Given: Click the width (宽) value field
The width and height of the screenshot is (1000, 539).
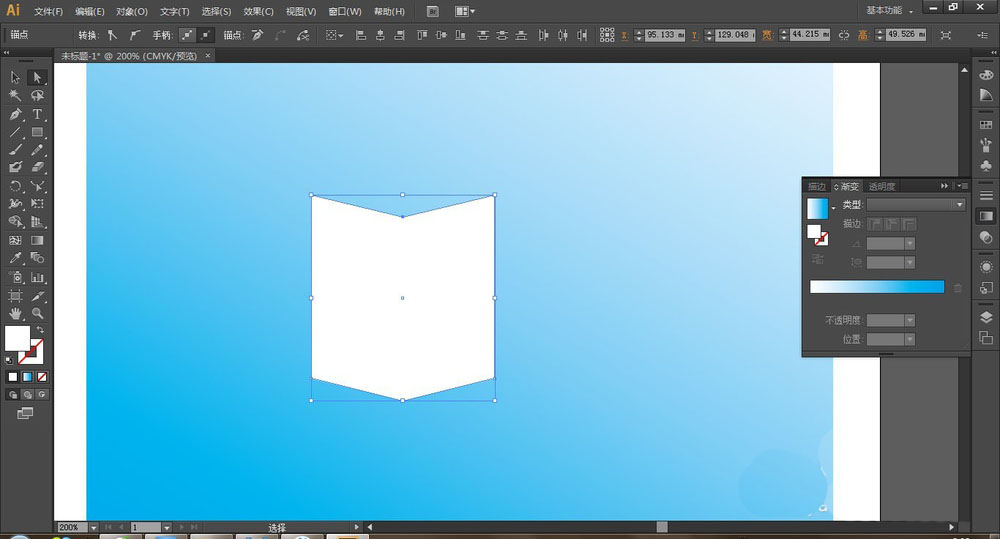Looking at the screenshot, I should click(808, 34).
